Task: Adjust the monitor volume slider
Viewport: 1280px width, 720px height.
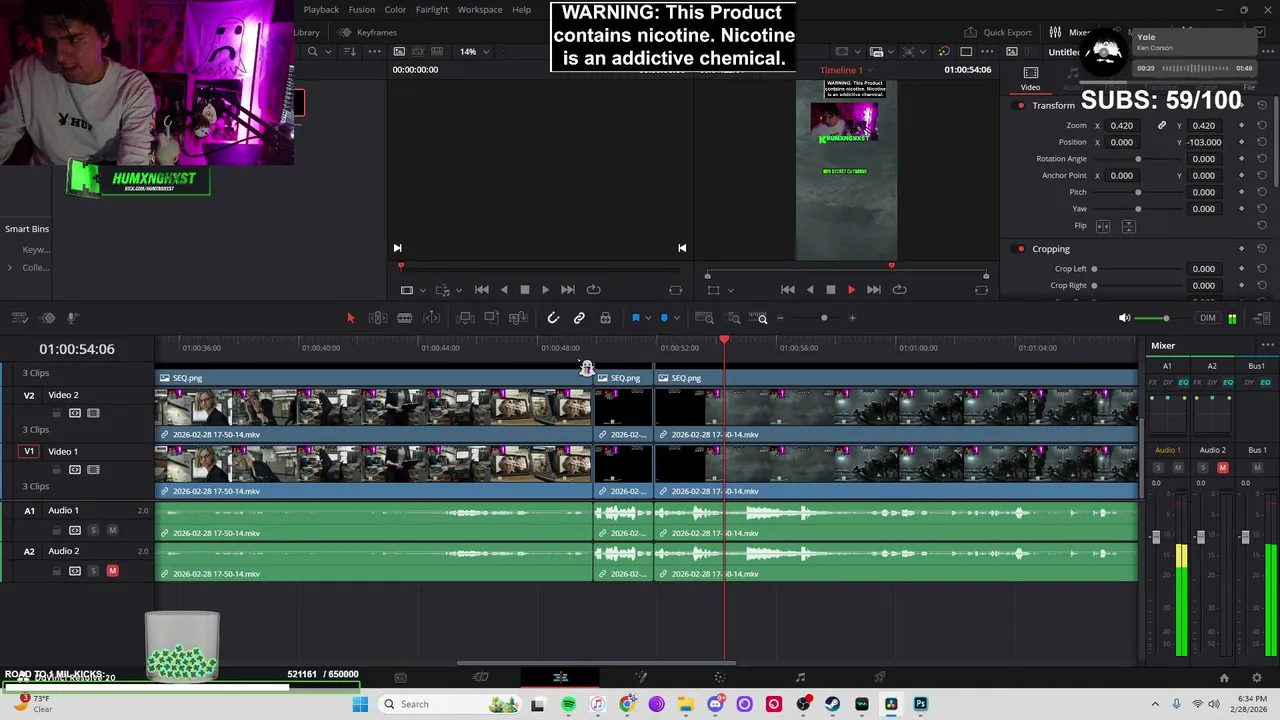Action: tap(1165, 318)
